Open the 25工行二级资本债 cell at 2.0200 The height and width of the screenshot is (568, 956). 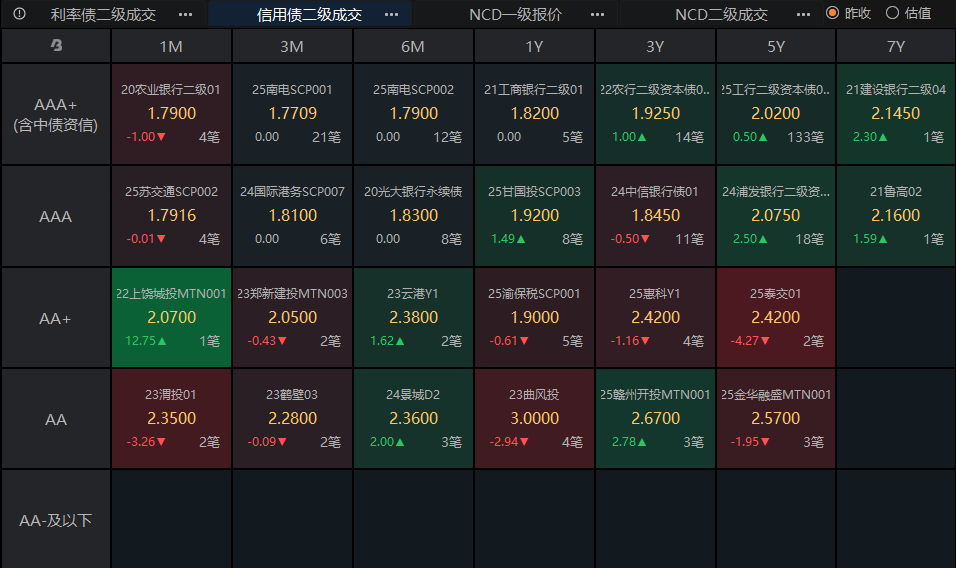(776, 114)
